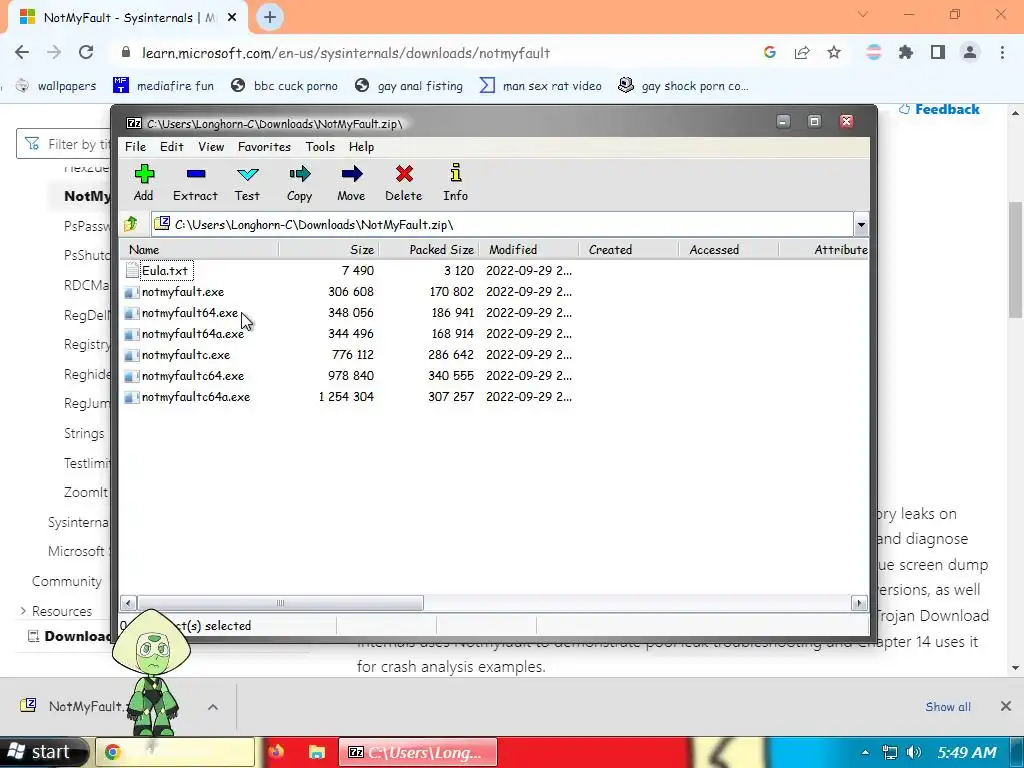Go back in Chrome browser

tap(22, 53)
